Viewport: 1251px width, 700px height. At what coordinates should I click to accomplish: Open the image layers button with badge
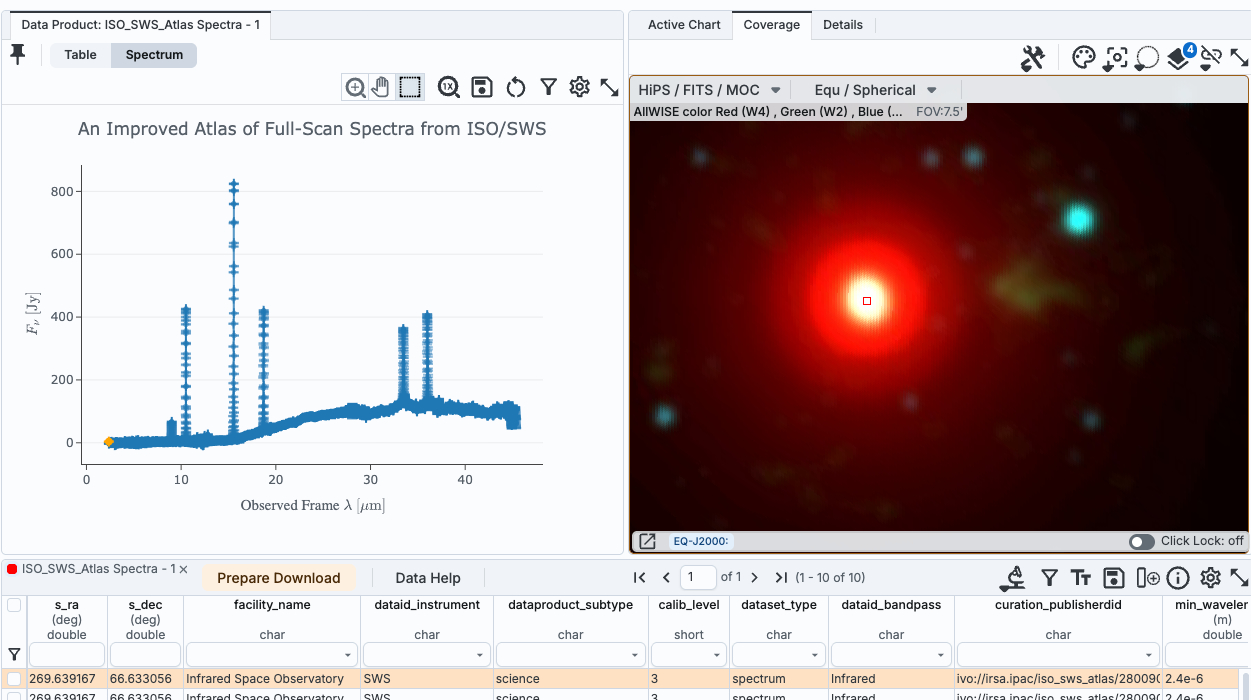coord(1179,59)
